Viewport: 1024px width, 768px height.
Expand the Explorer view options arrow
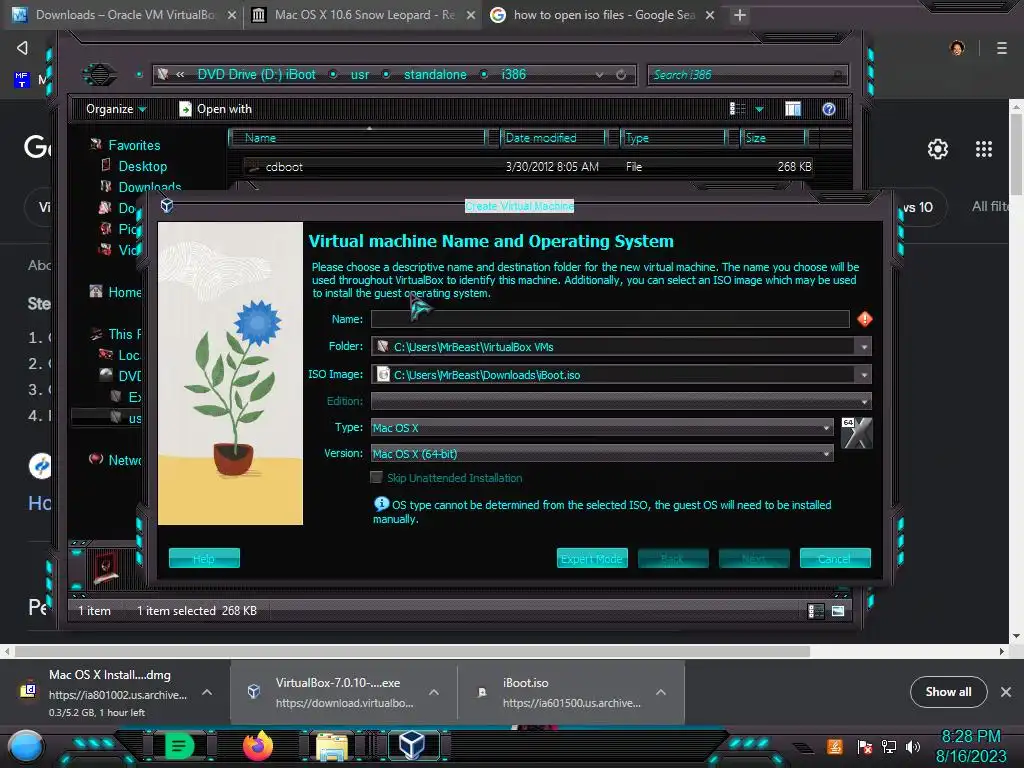760,109
